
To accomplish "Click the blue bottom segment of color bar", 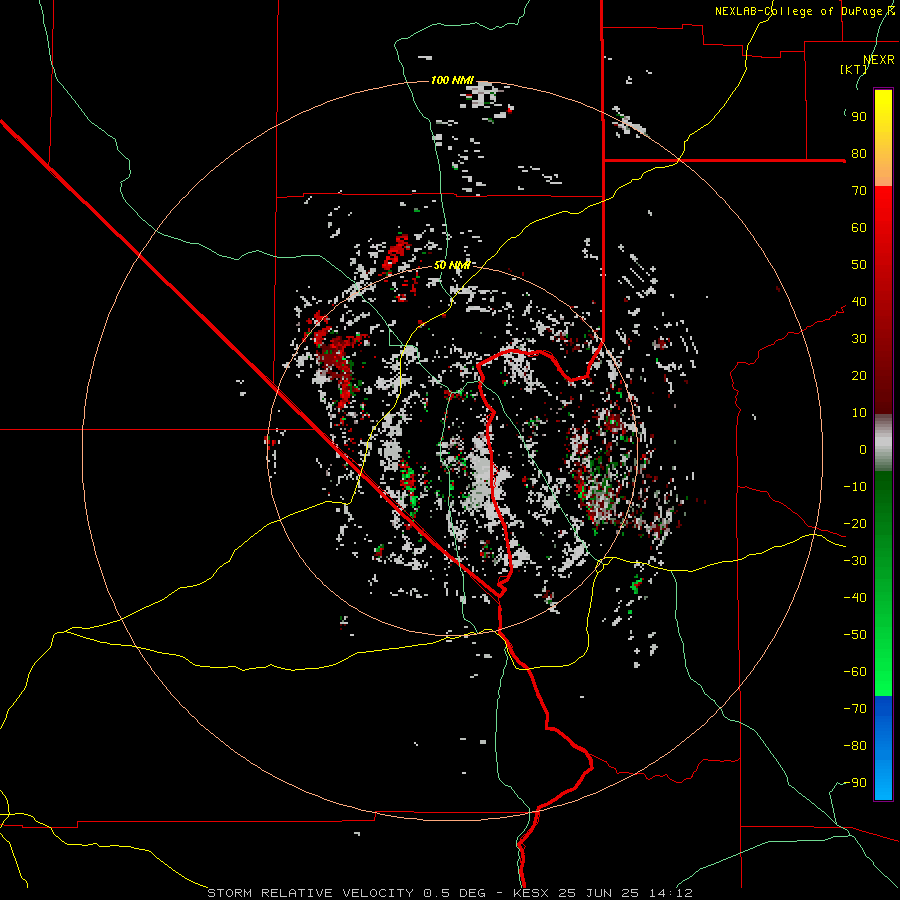I will pos(883,747).
